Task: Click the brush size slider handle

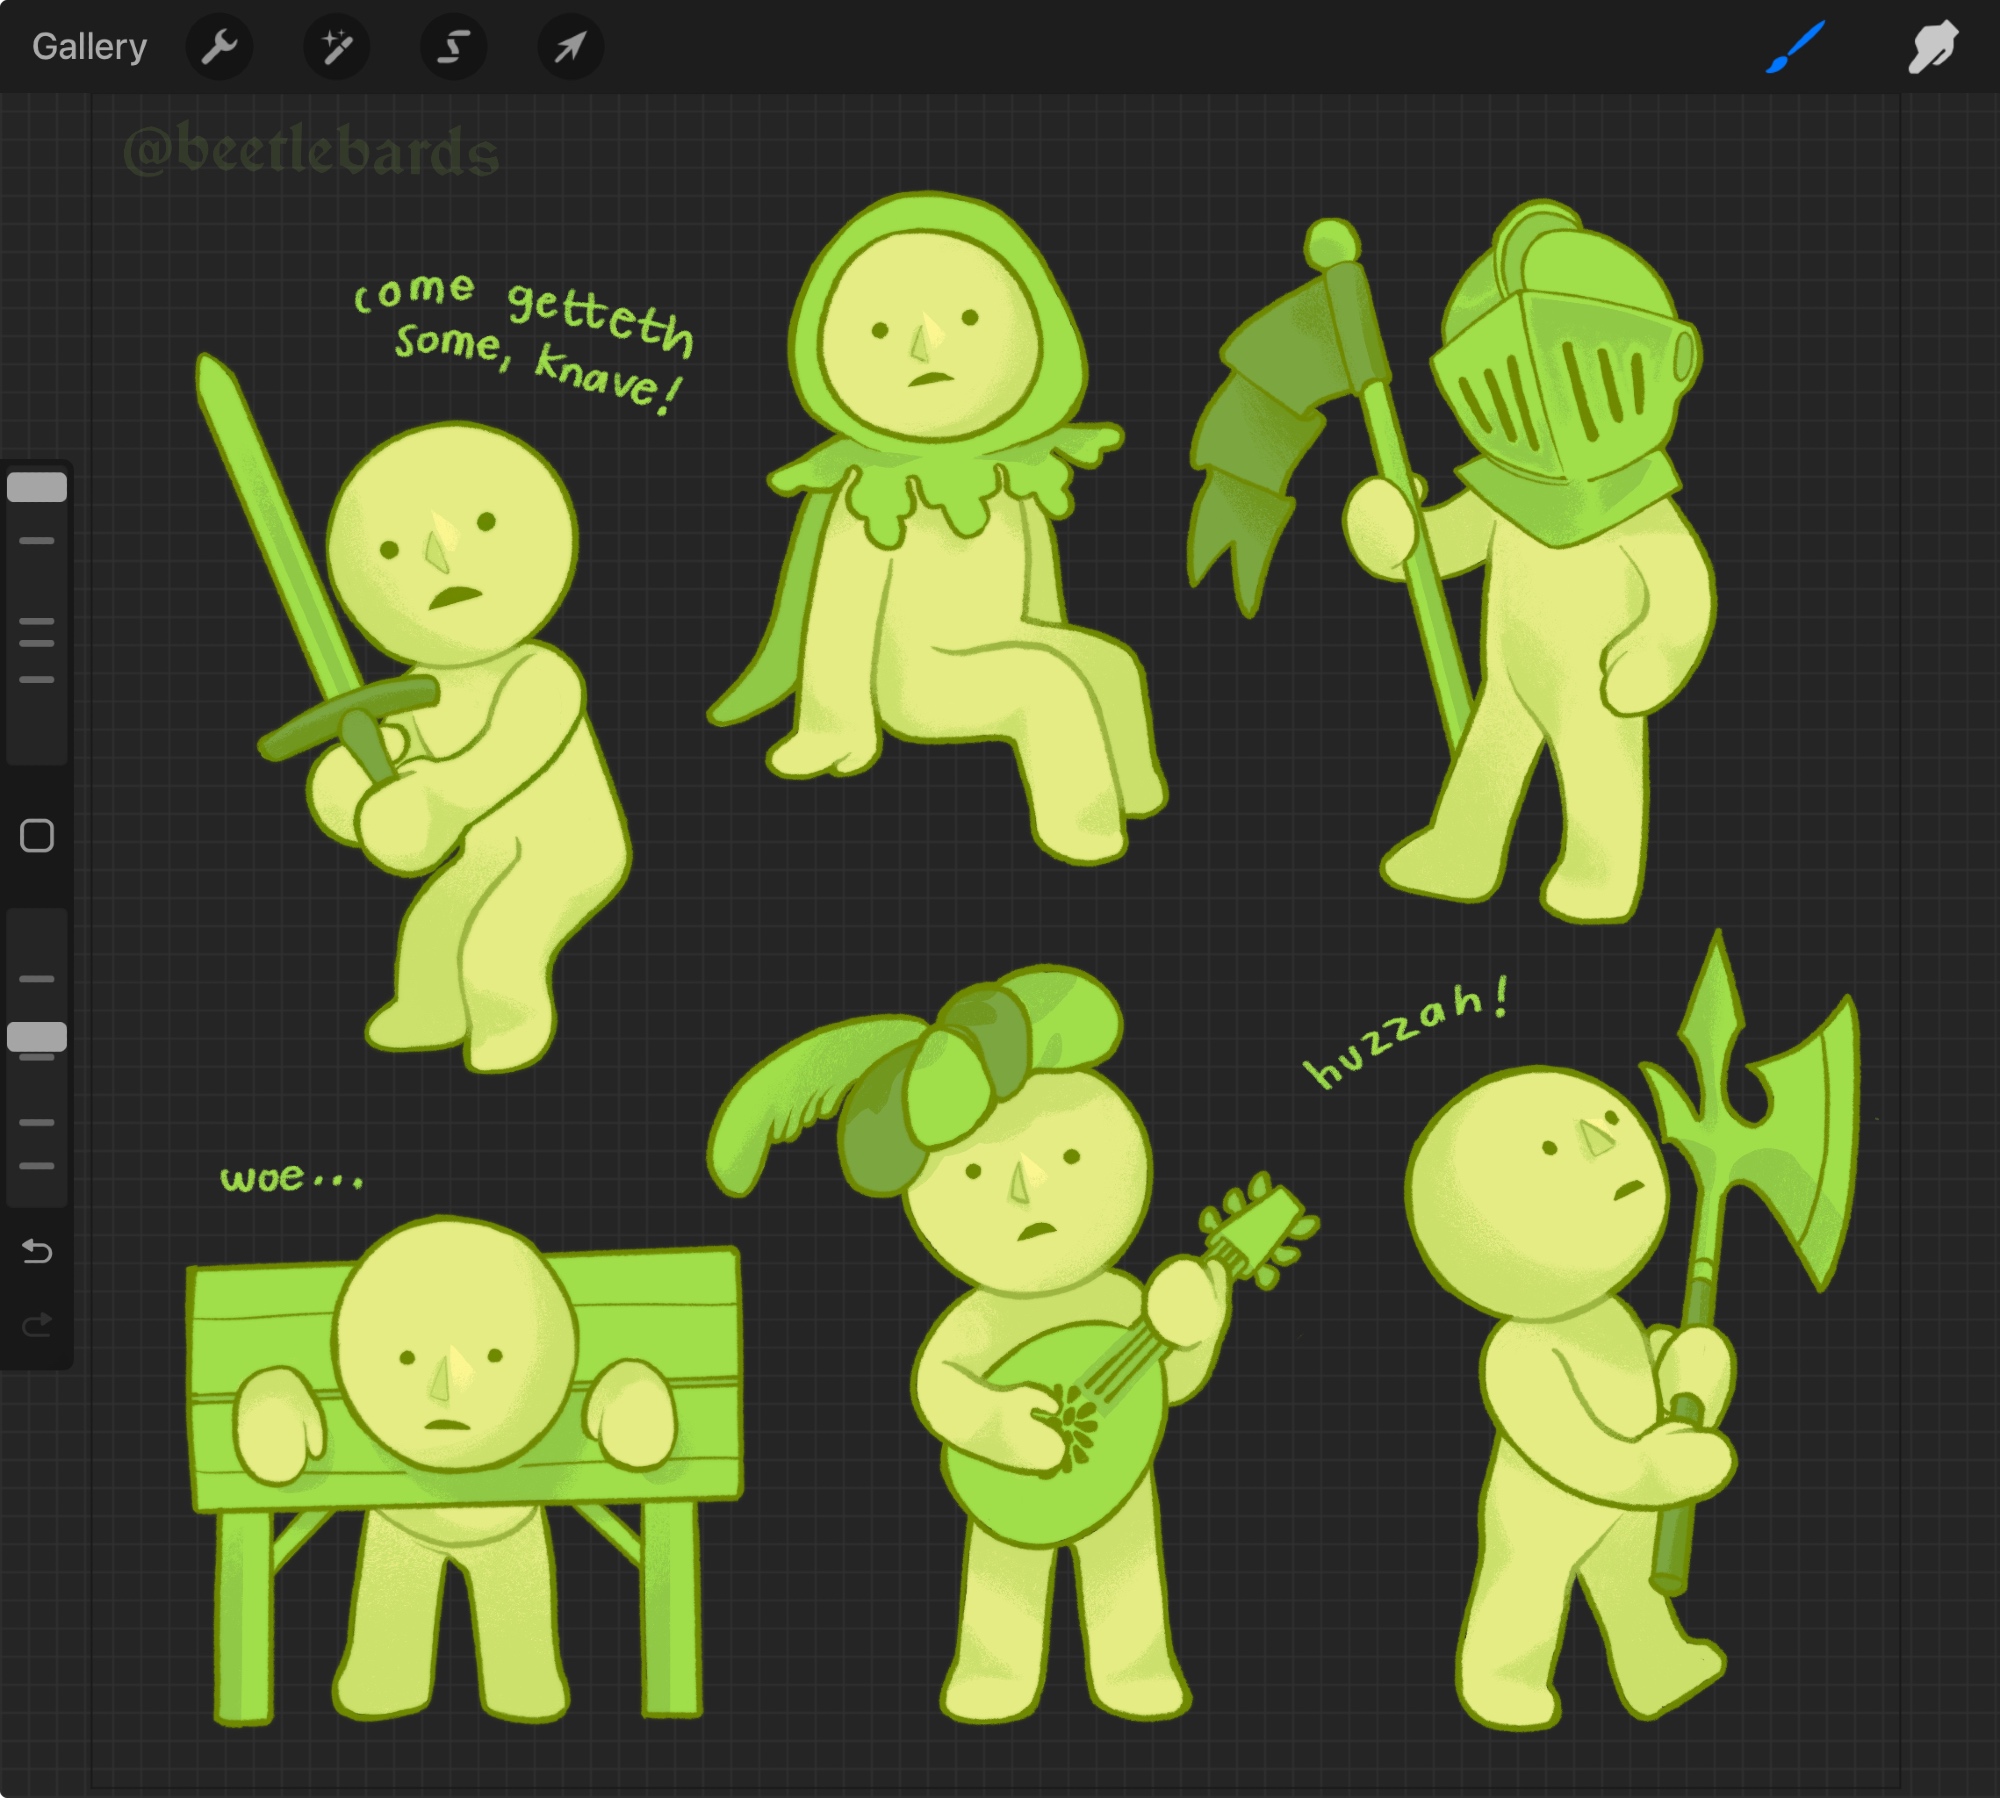Action: tap(37, 487)
